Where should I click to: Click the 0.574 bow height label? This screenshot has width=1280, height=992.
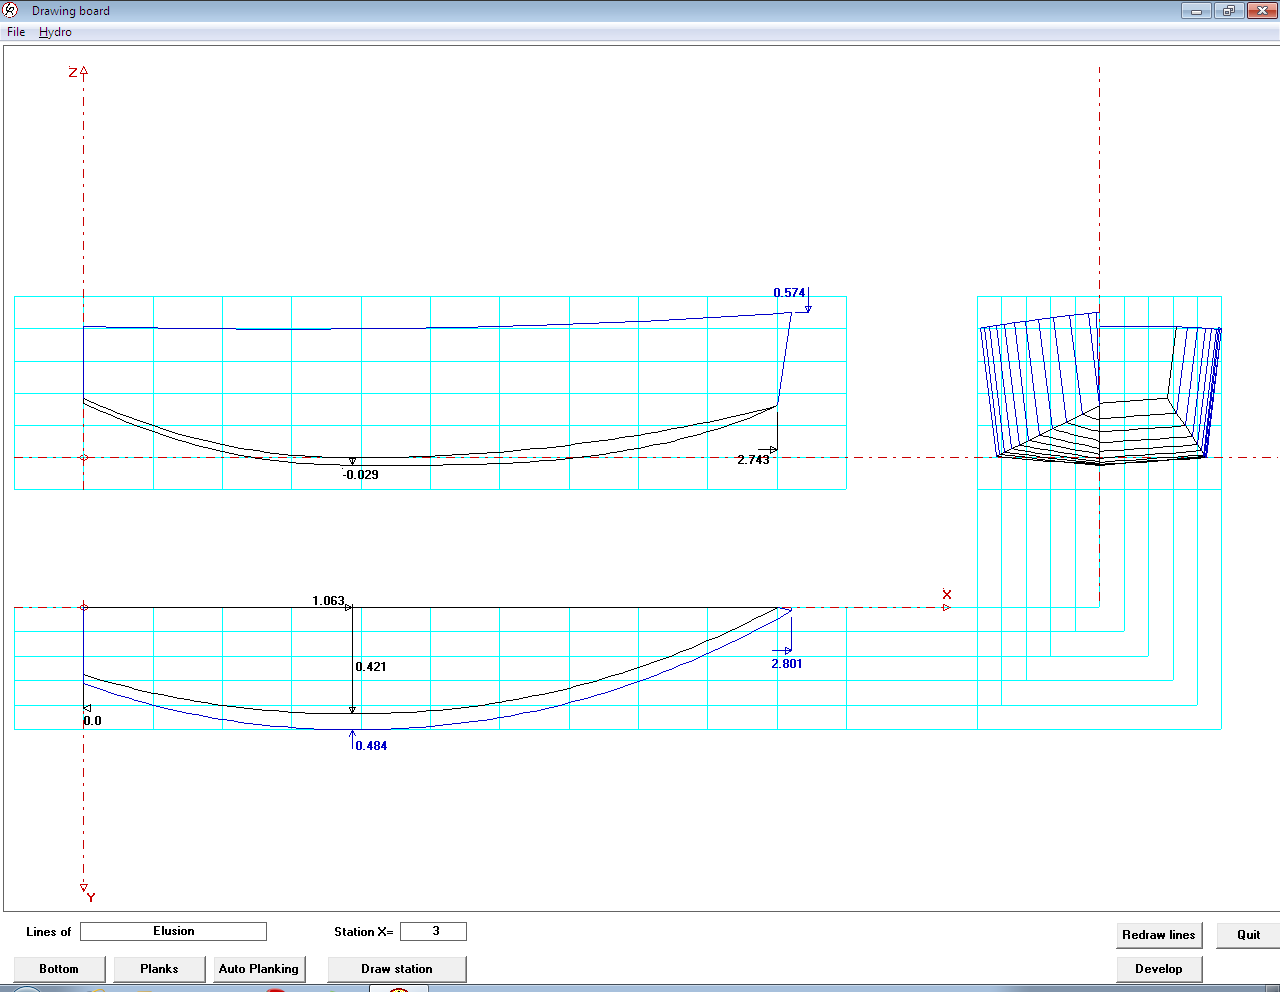(789, 293)
